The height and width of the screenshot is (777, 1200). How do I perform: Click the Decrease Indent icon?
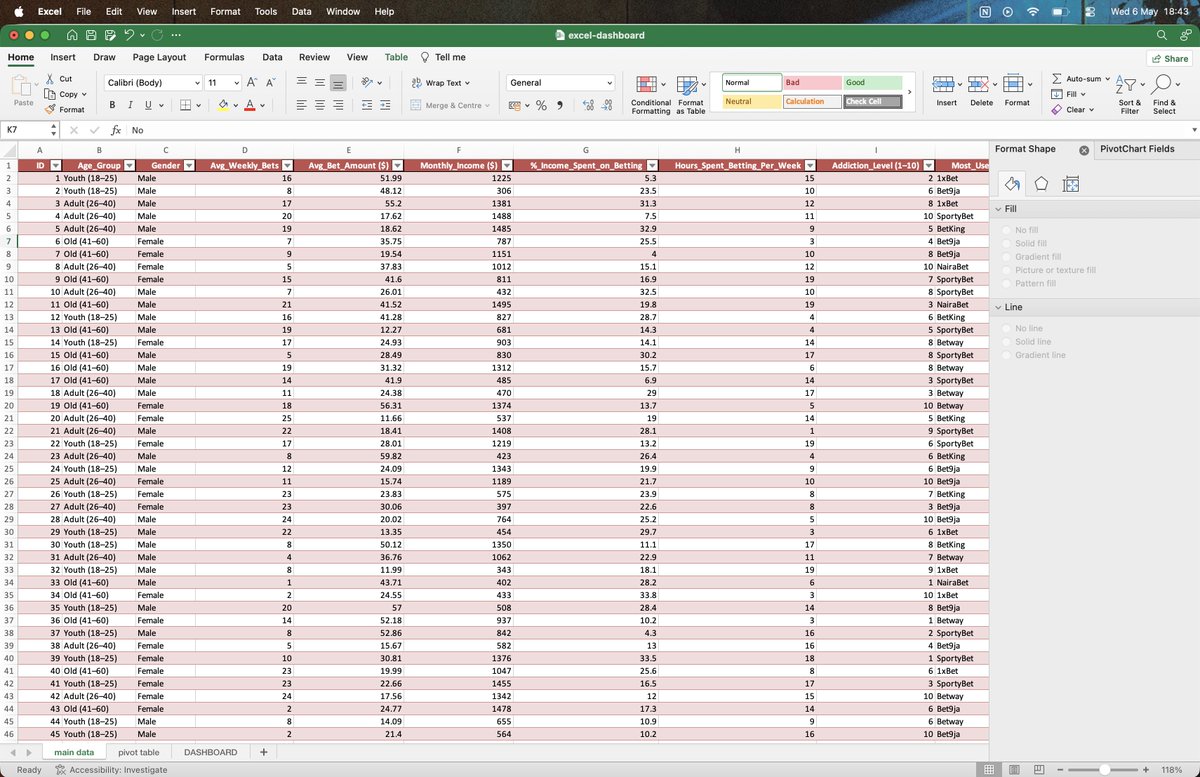pos(366,105)
